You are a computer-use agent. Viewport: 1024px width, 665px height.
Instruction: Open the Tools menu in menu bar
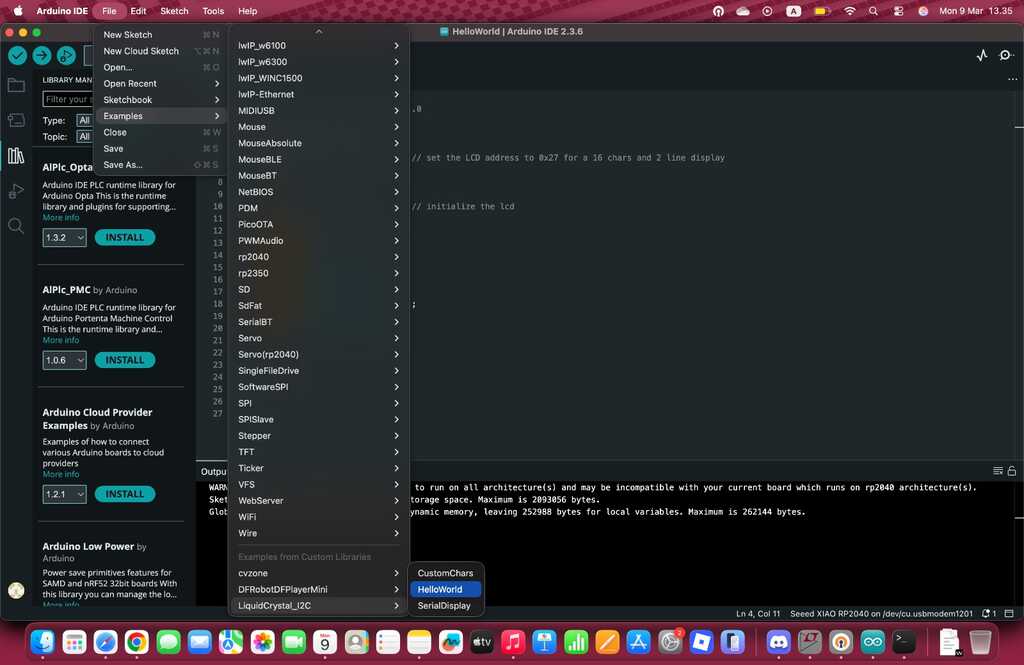213,11
